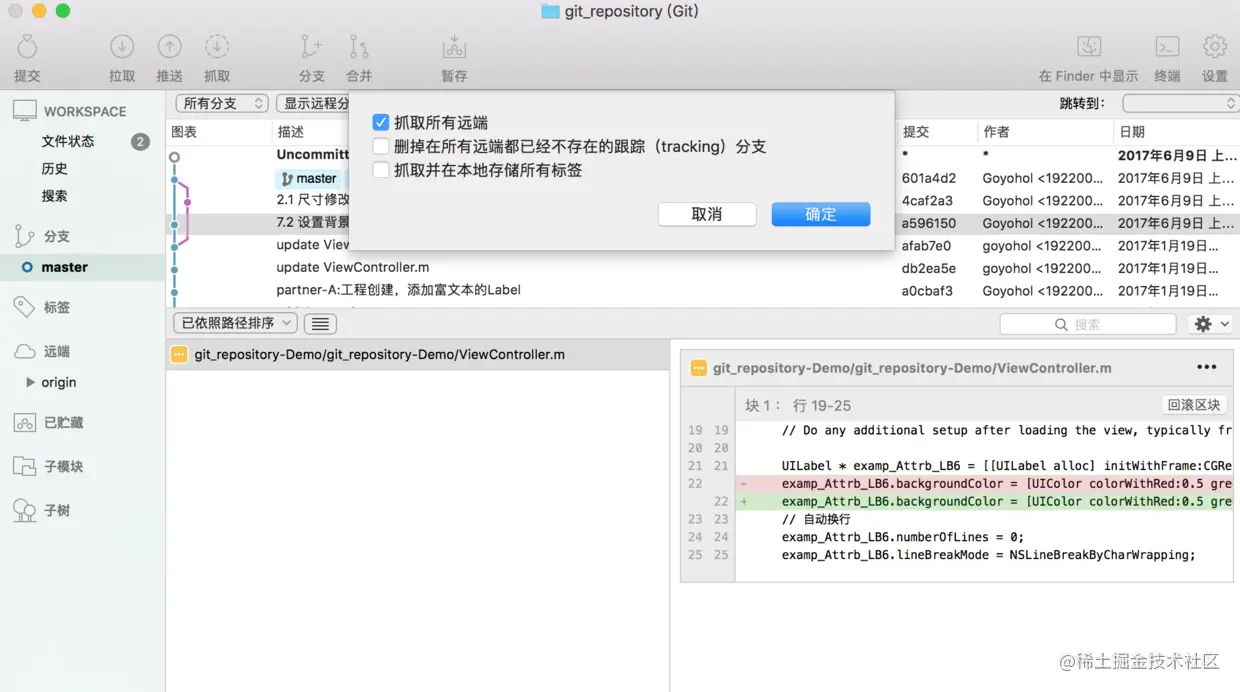This screenshot has width=1240, height=692.
Task: Click the 确定 button
Action: point(821,214)
